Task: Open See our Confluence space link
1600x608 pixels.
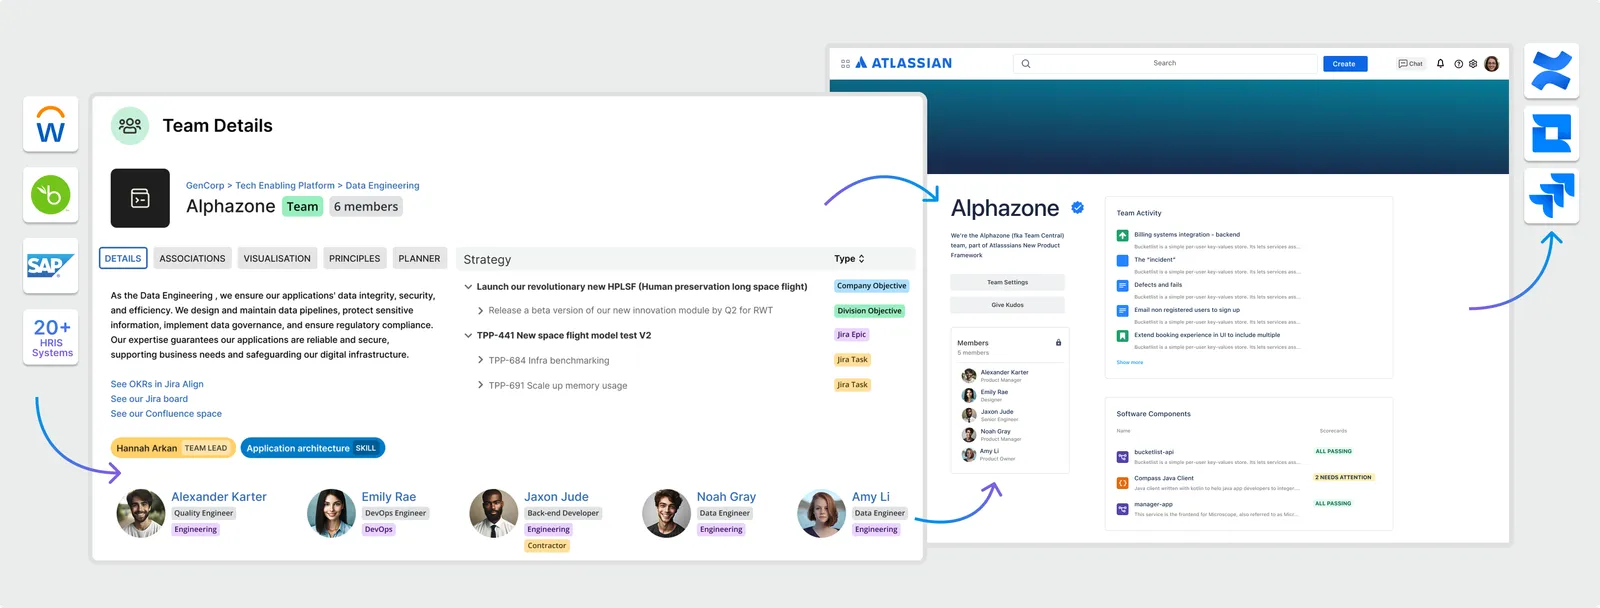Action: click(166, 414)
